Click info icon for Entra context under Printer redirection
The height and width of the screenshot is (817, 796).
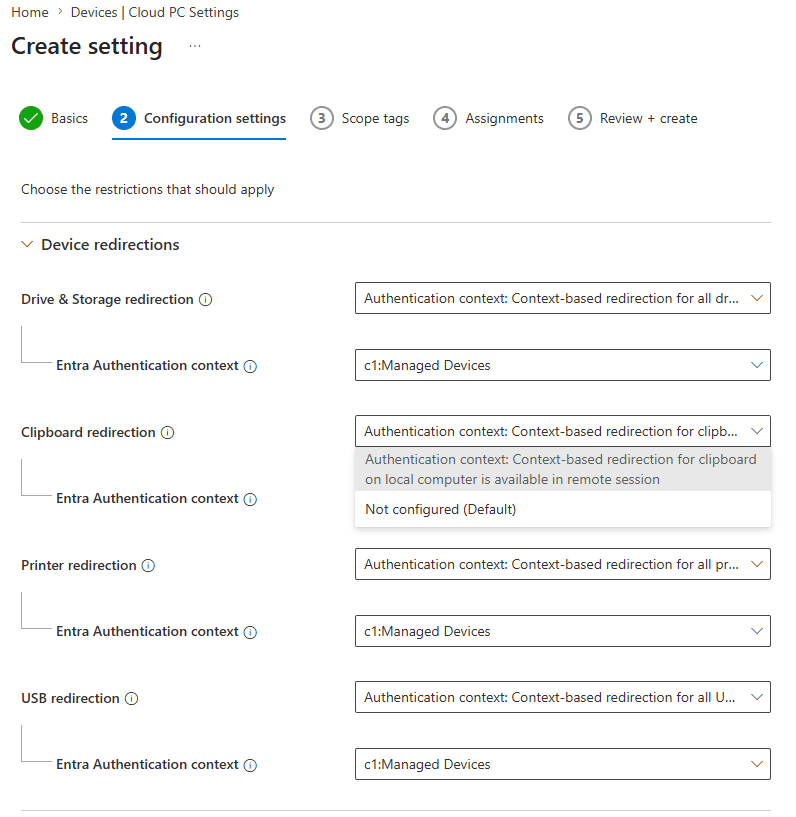[x=251, y=632]
